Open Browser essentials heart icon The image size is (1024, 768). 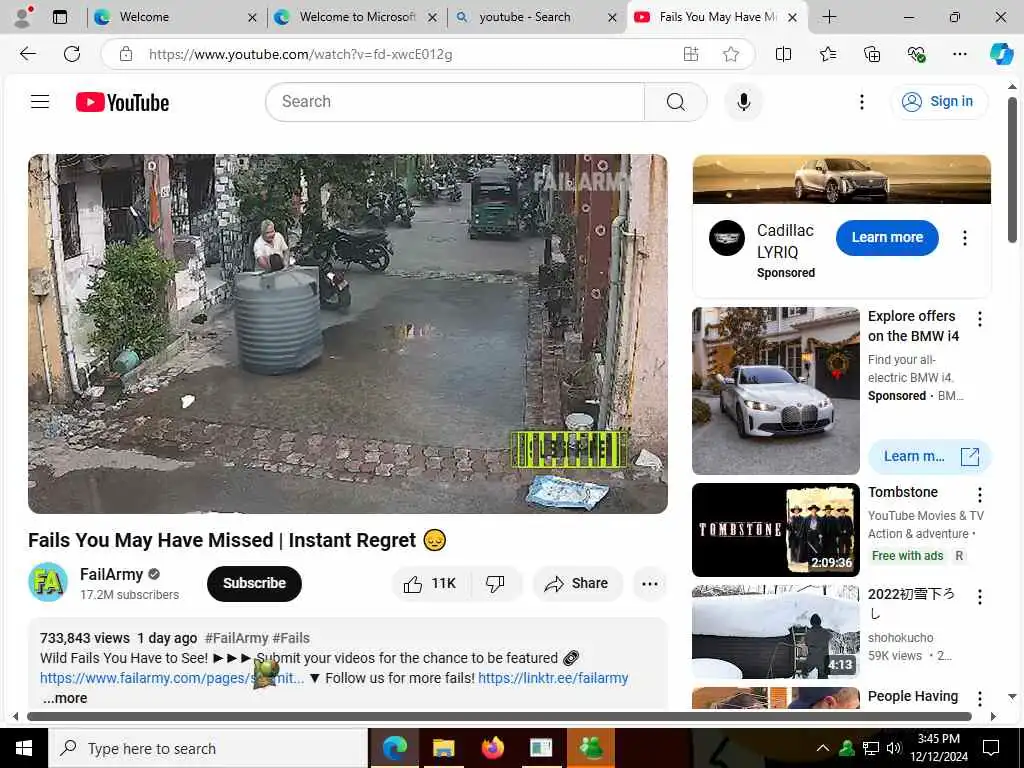(x=916, y=54)
